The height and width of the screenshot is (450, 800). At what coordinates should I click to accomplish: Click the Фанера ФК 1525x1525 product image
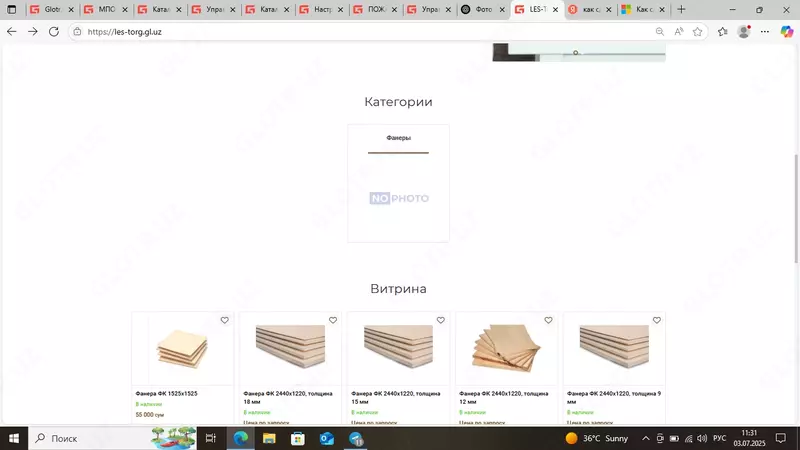pos(182,349)
